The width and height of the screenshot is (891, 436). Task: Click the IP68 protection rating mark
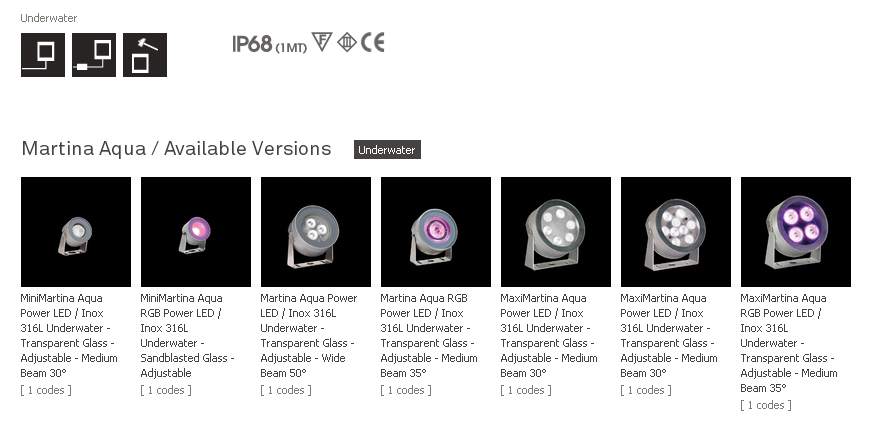tap(269, 44)
